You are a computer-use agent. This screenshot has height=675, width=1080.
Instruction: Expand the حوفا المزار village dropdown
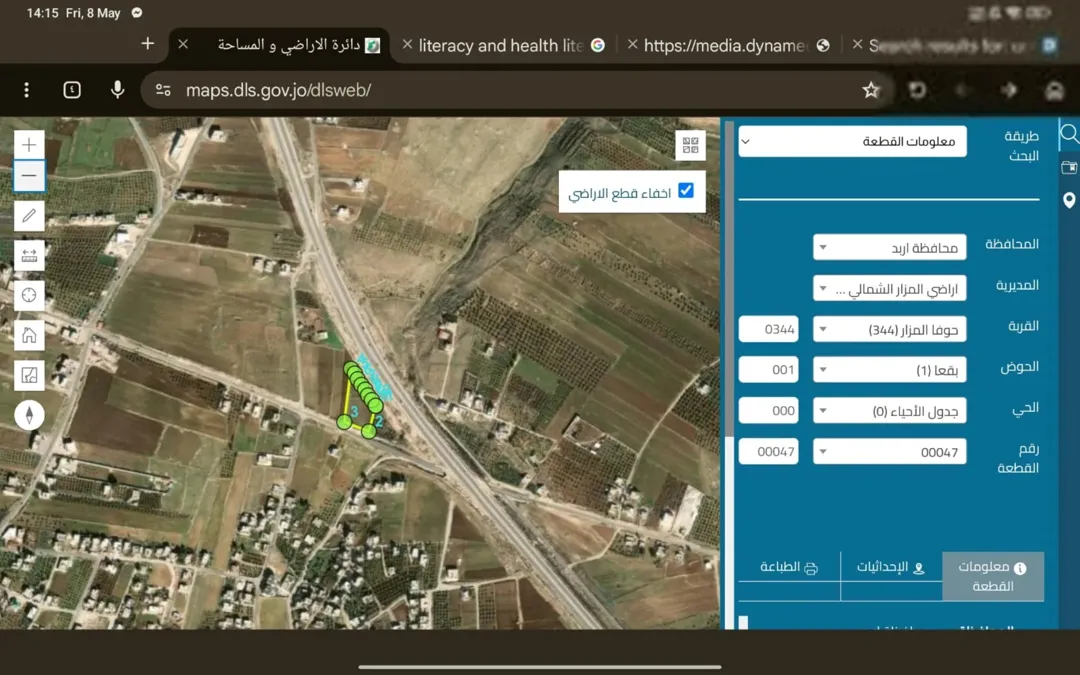click(889, 329)
